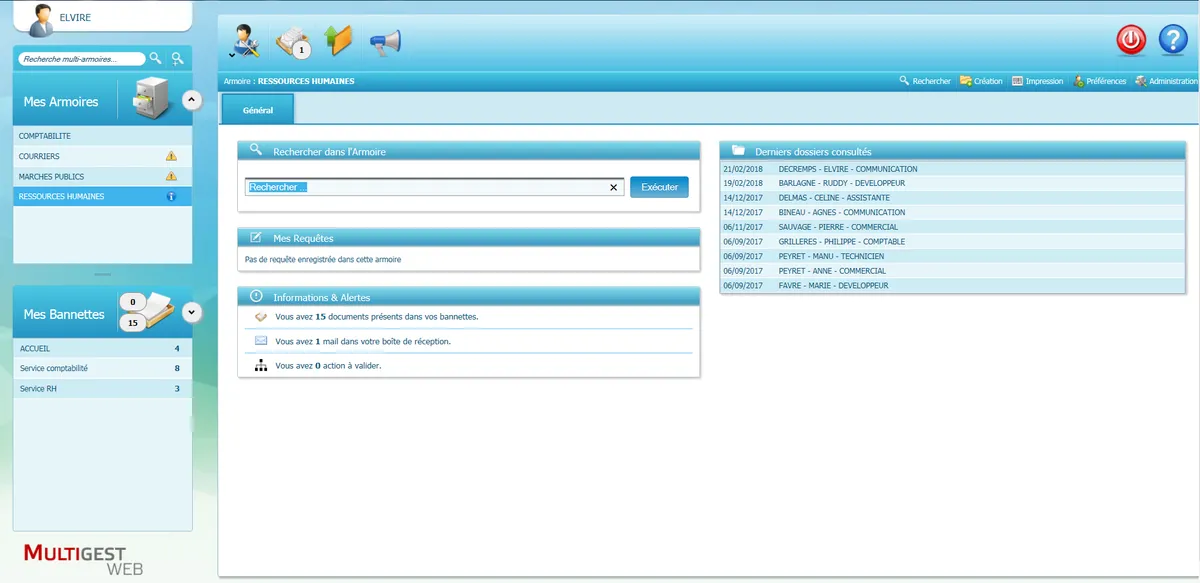Open dossier DELMAS - CELINE - ASSISTANTE
1200x583 pixels.
pos(952,198)
